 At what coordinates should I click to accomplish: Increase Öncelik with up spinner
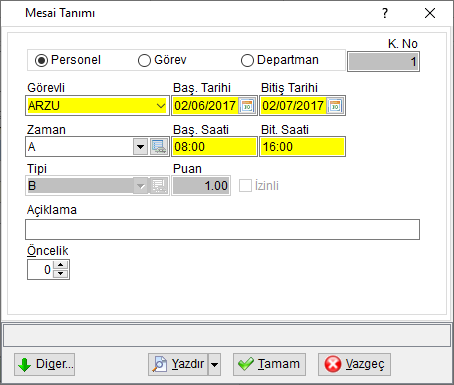pos(61,265)
